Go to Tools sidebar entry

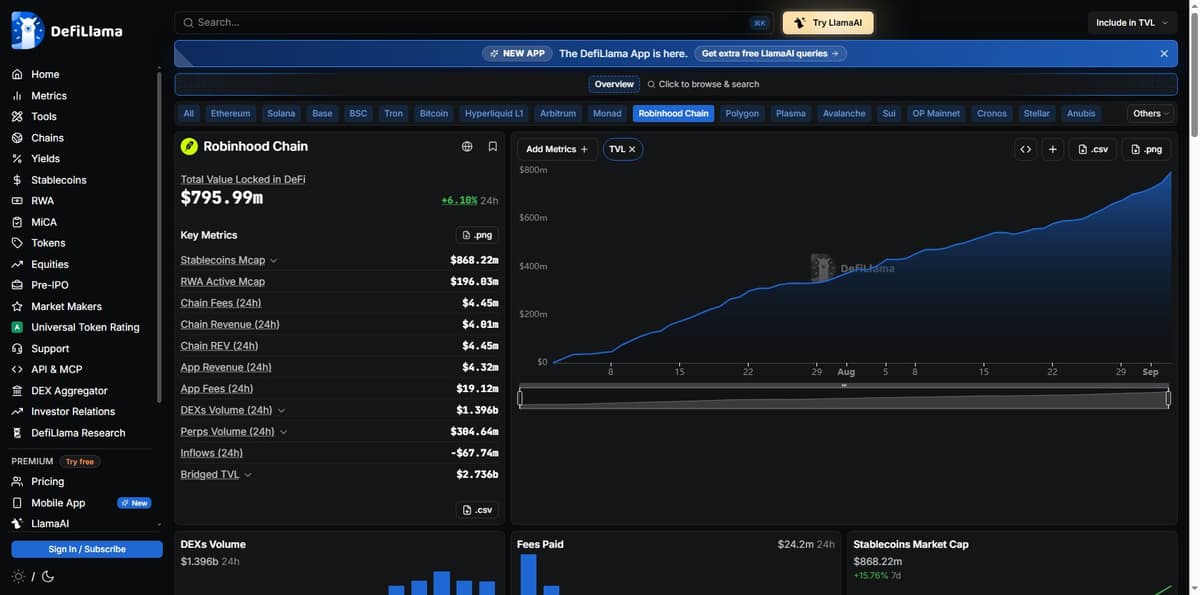pyautogui.click(x=43, y=117)
